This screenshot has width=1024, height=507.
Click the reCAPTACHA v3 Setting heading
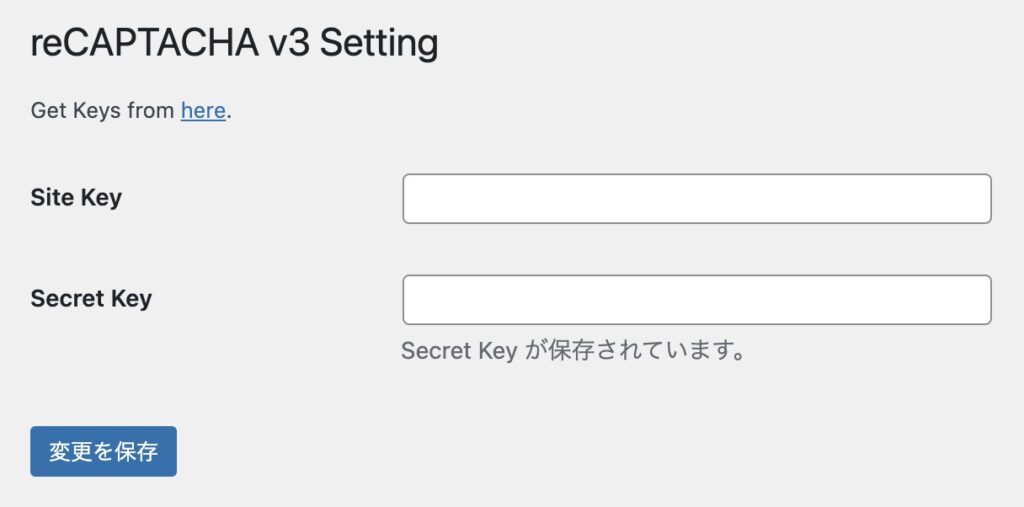(234, 44)
